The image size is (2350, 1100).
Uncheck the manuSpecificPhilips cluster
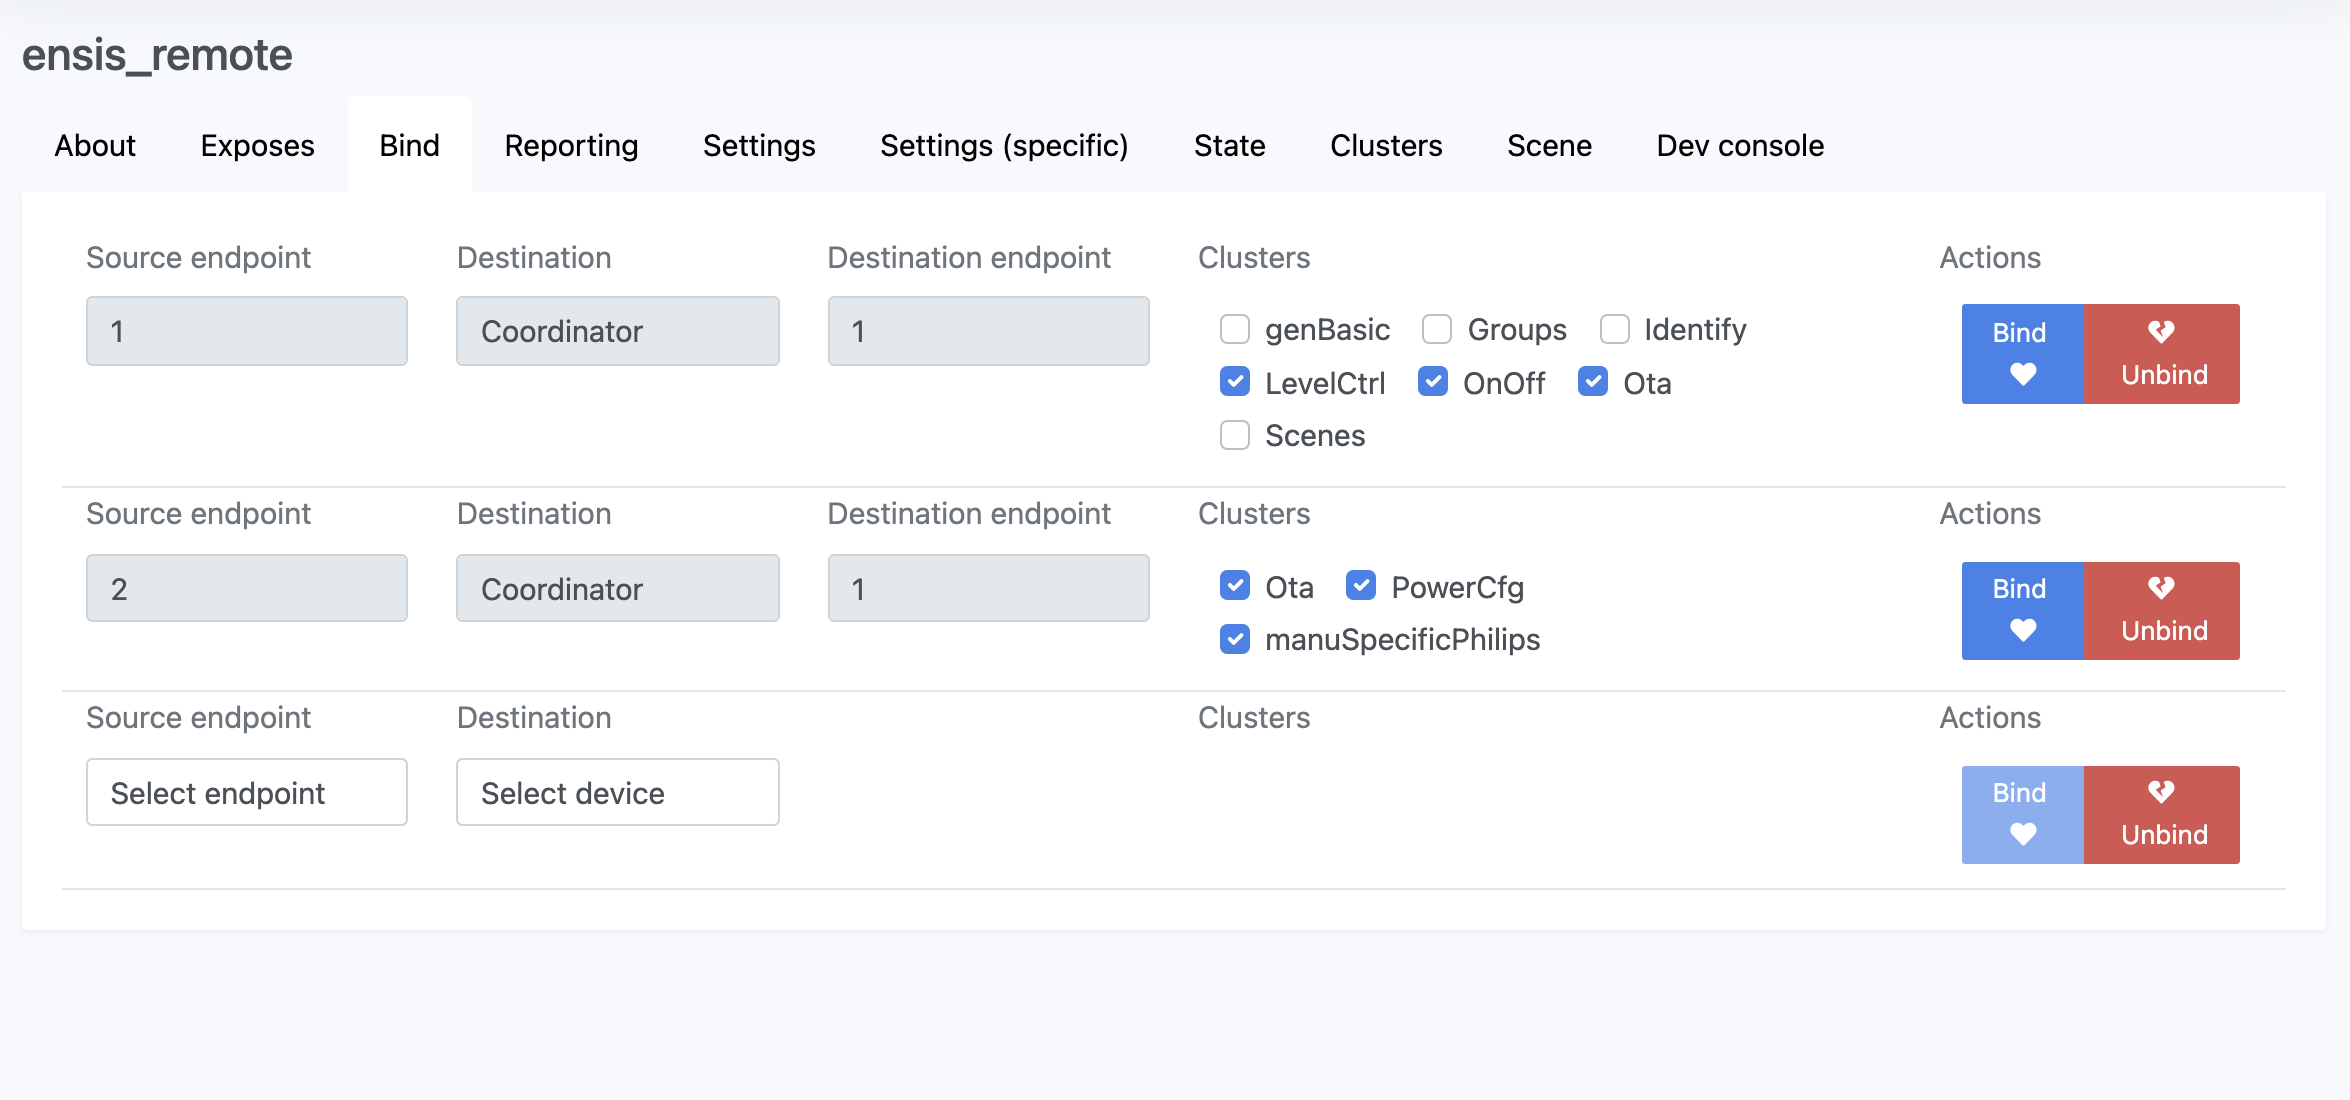point(1235,639)
